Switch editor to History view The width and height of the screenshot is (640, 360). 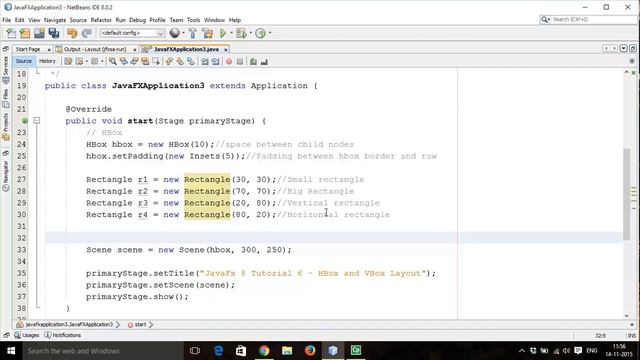pyautogui.click(x=47, y=61)
